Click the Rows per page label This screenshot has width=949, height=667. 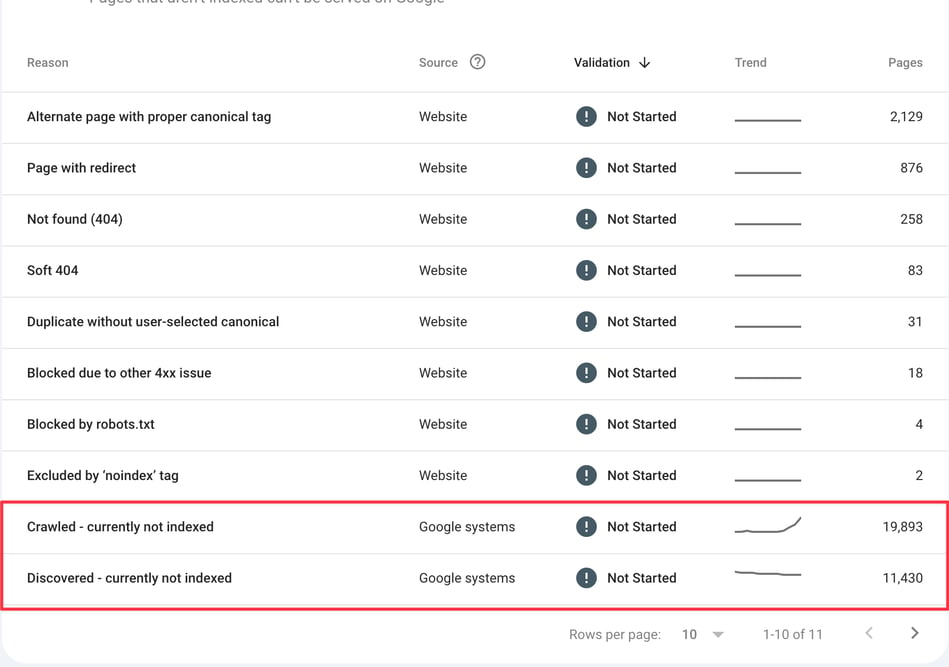[615, 634]
